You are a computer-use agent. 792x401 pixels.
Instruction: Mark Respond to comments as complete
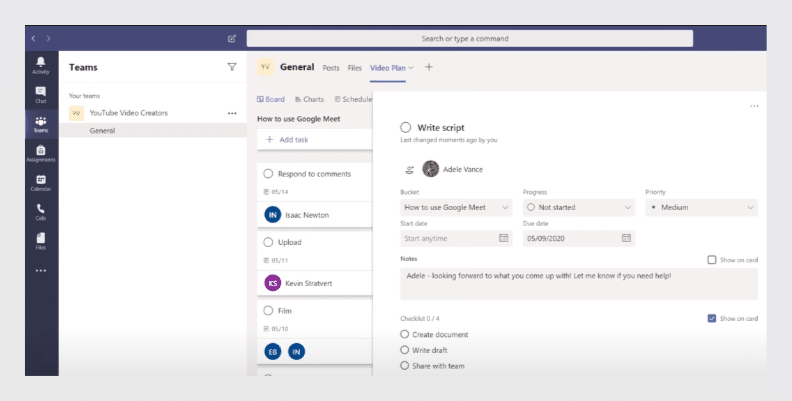click(268, 174)
